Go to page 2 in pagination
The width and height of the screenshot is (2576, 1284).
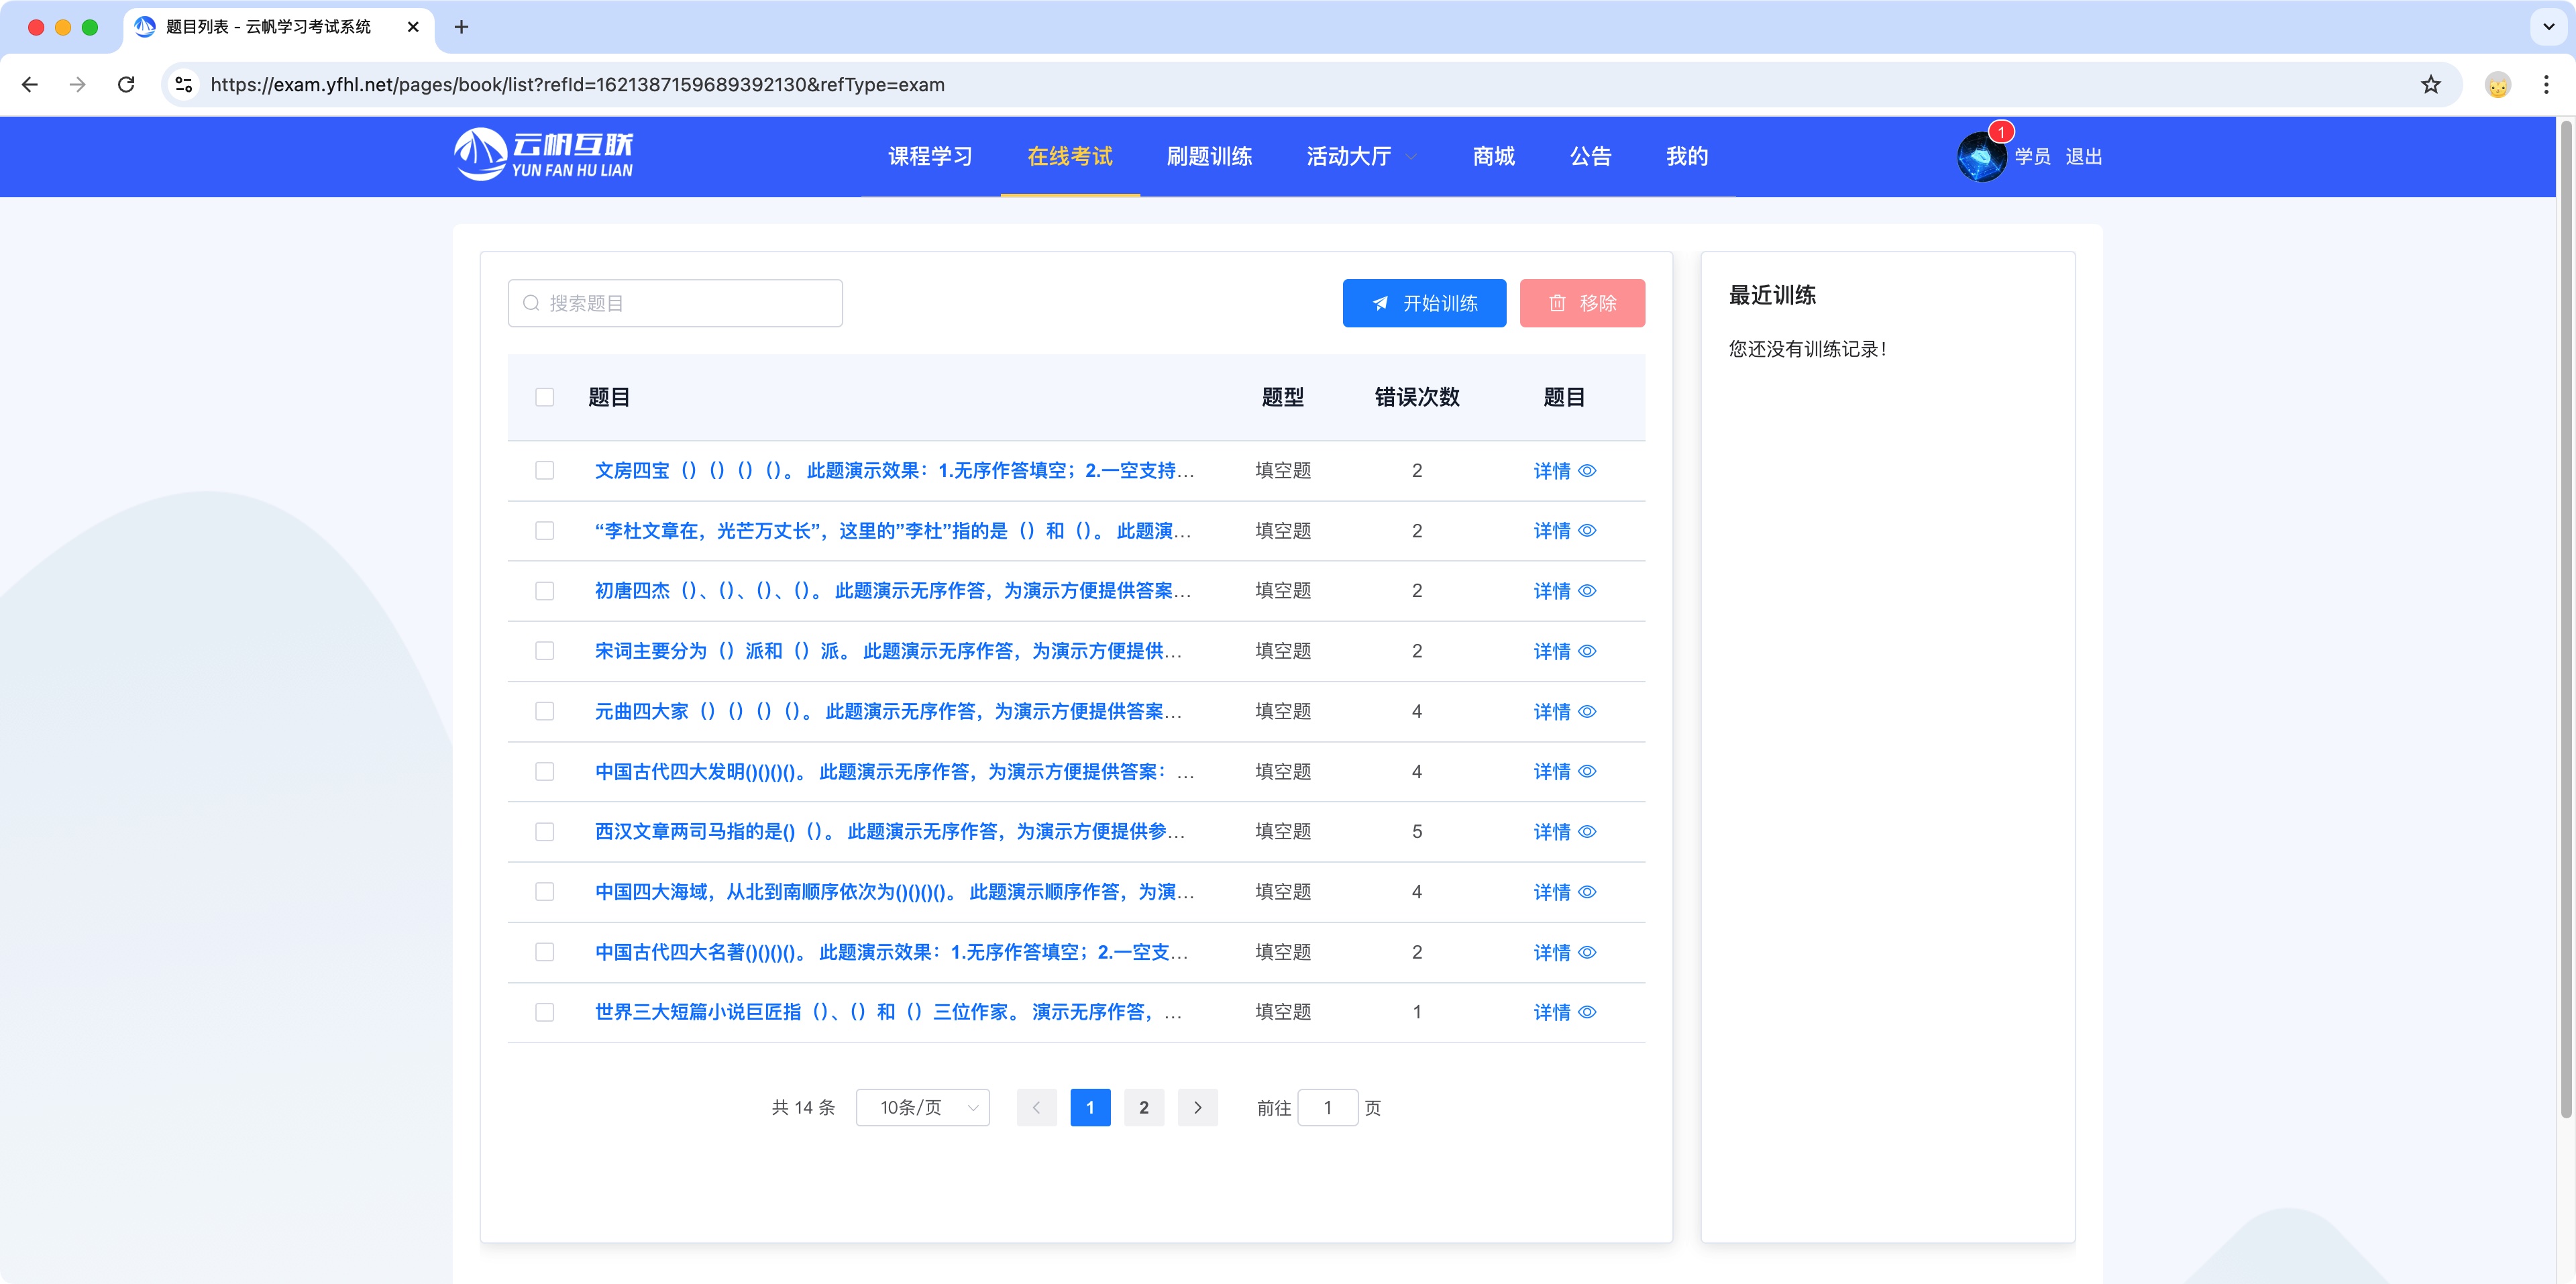pyautogui.click(x=1143, y=1107)
